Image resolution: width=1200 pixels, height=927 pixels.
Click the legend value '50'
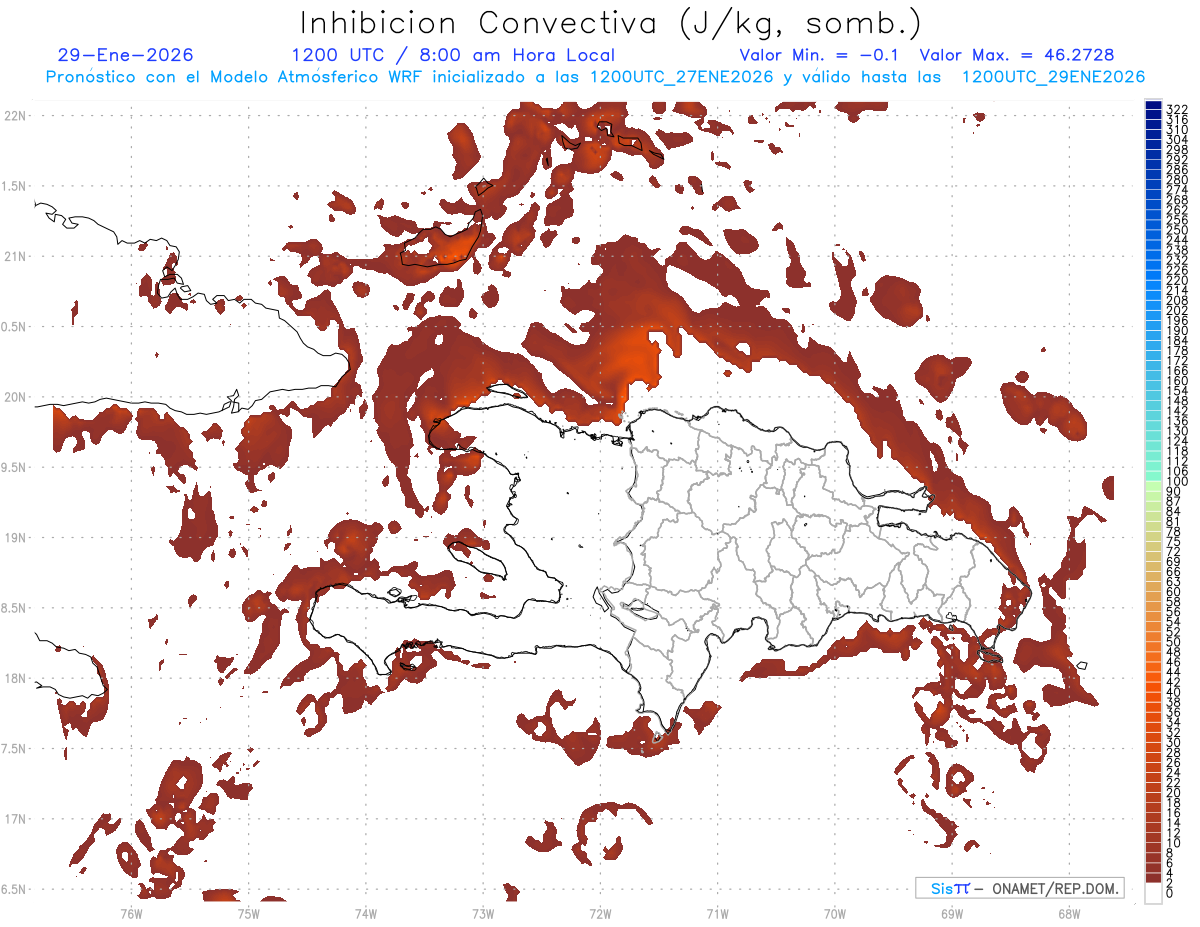click(1174, 642)
